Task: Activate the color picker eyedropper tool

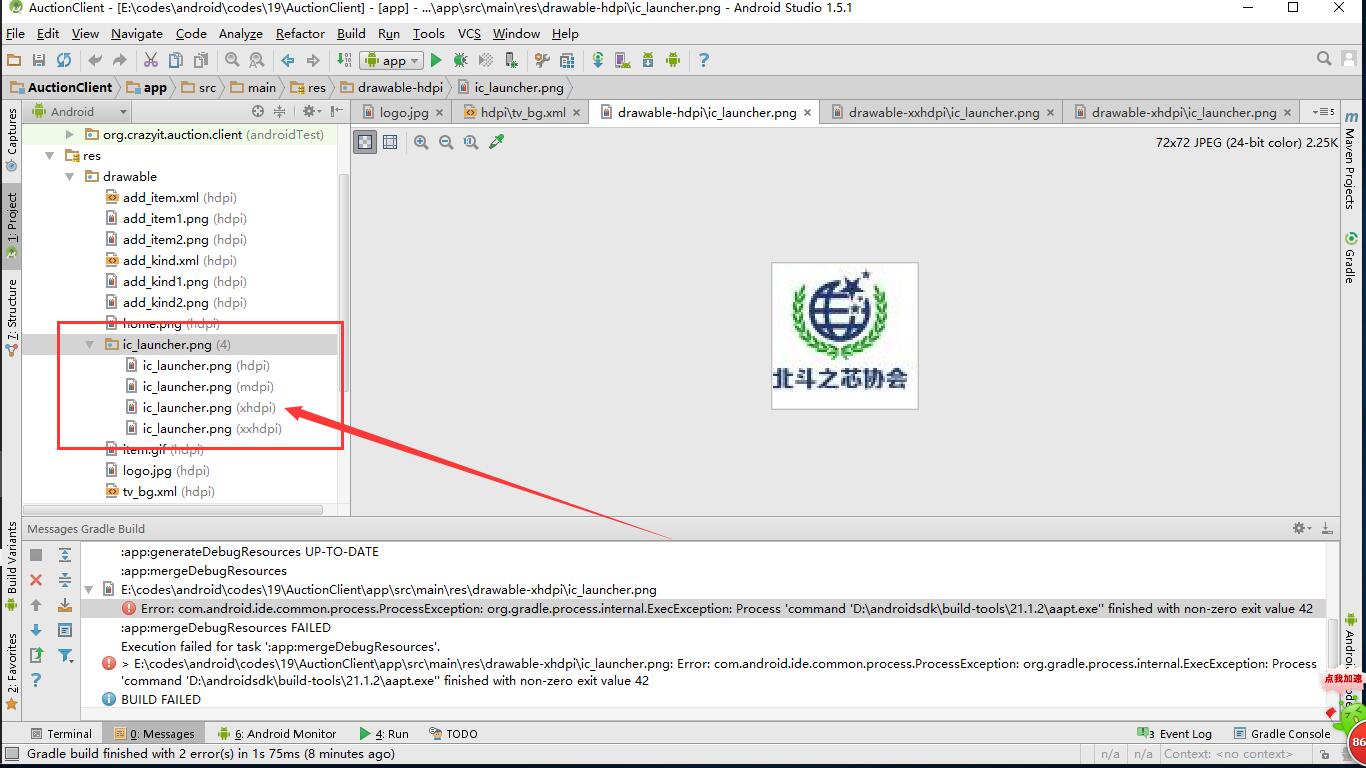Action: [496, 142]
